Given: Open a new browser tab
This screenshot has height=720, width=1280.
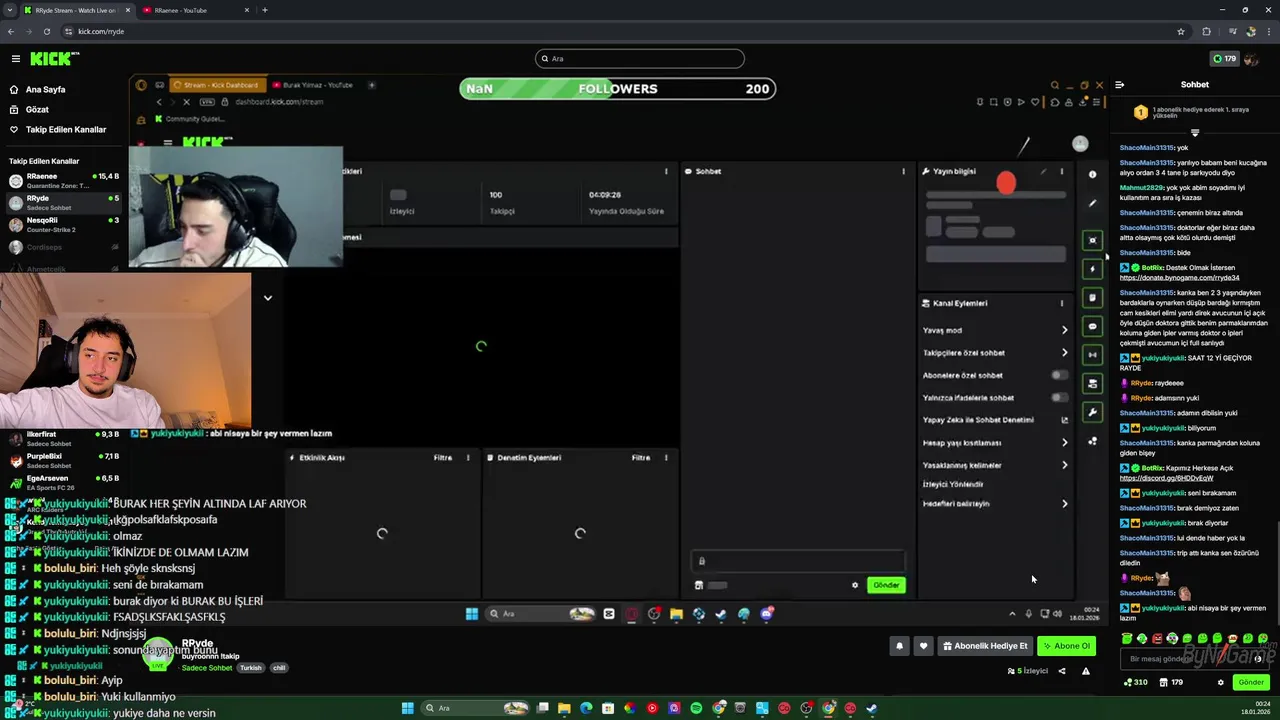Looking at the screenshot, I should 264,10.
